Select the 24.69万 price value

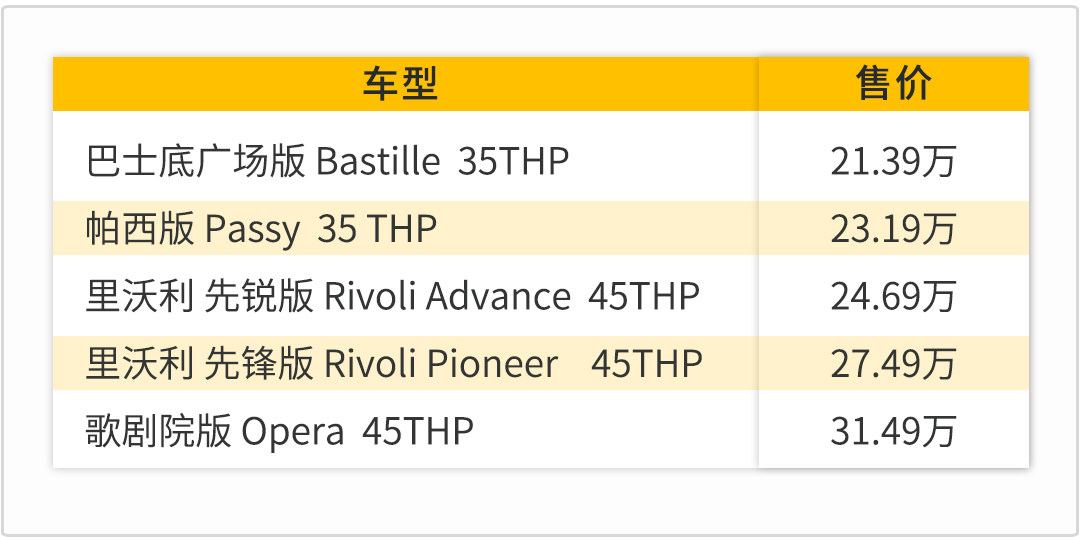[x=893, y=296]
